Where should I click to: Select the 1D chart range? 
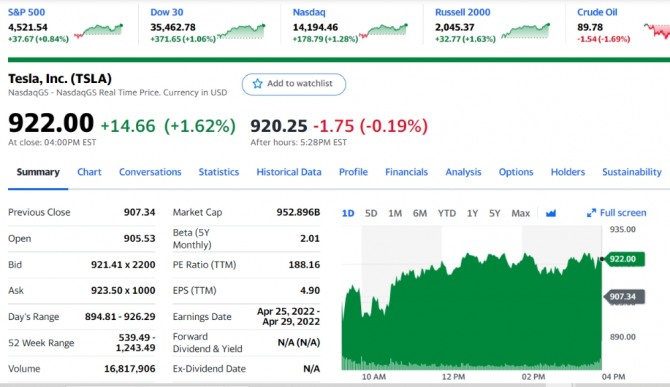[x=348, y=213]
